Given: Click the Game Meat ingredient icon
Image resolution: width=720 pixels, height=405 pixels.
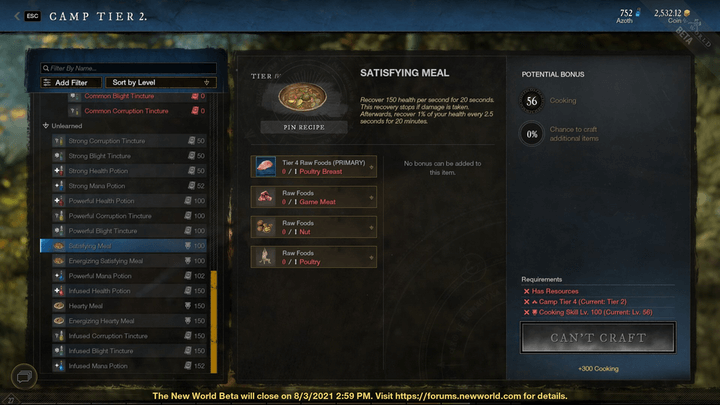Looking at the screenshot, I should (x=265, y=197).
